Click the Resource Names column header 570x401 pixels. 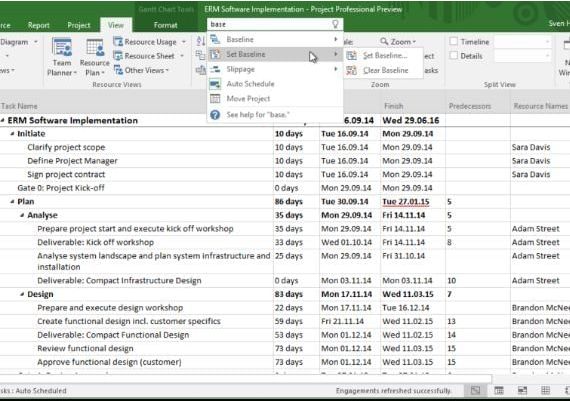tap(541, 106)
